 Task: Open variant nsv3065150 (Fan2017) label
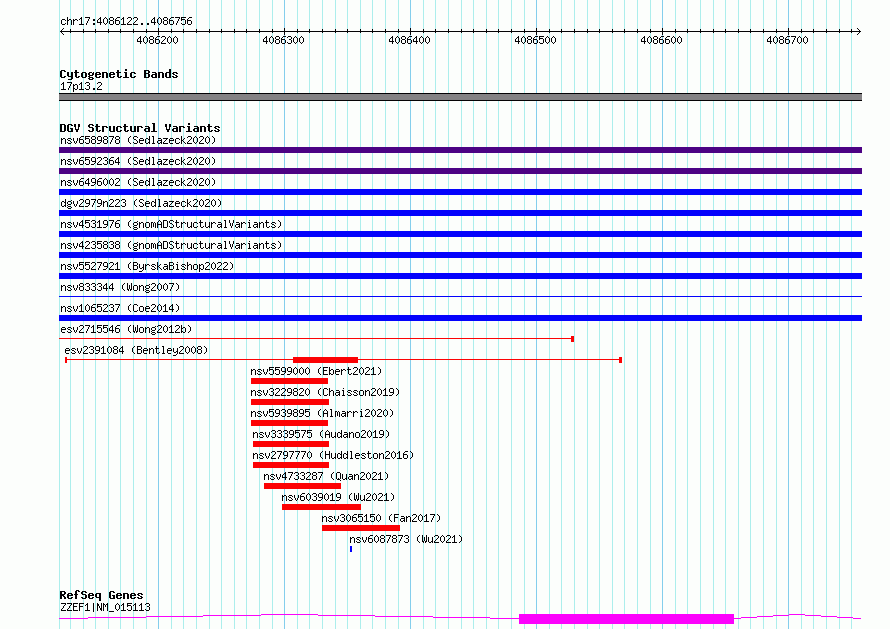click(x=381, y=518)
